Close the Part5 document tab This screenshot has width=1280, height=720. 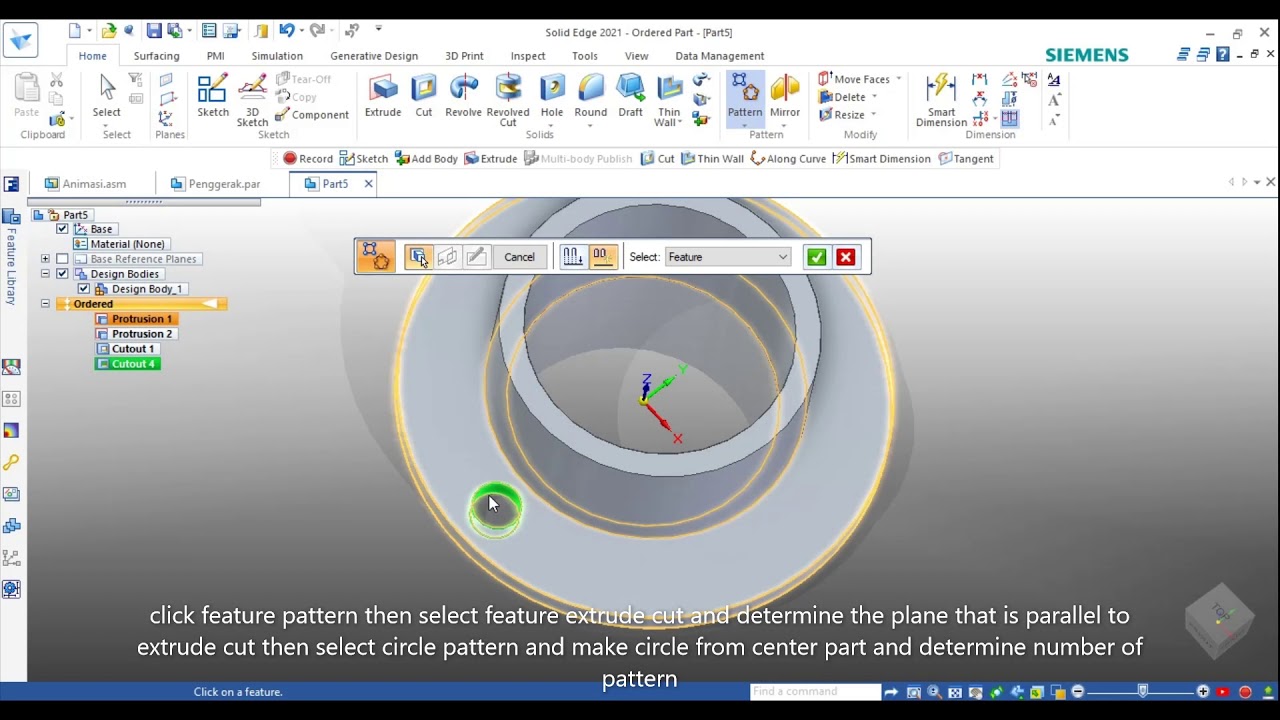(368, 184)
